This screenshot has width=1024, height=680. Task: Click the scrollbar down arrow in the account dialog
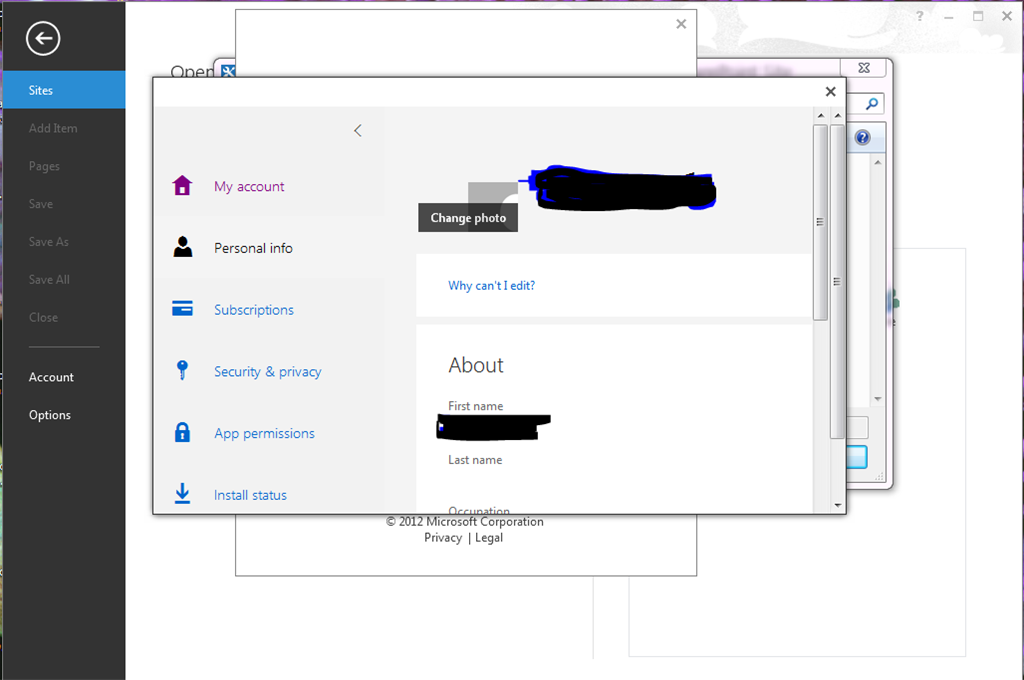tap(838, 506)
